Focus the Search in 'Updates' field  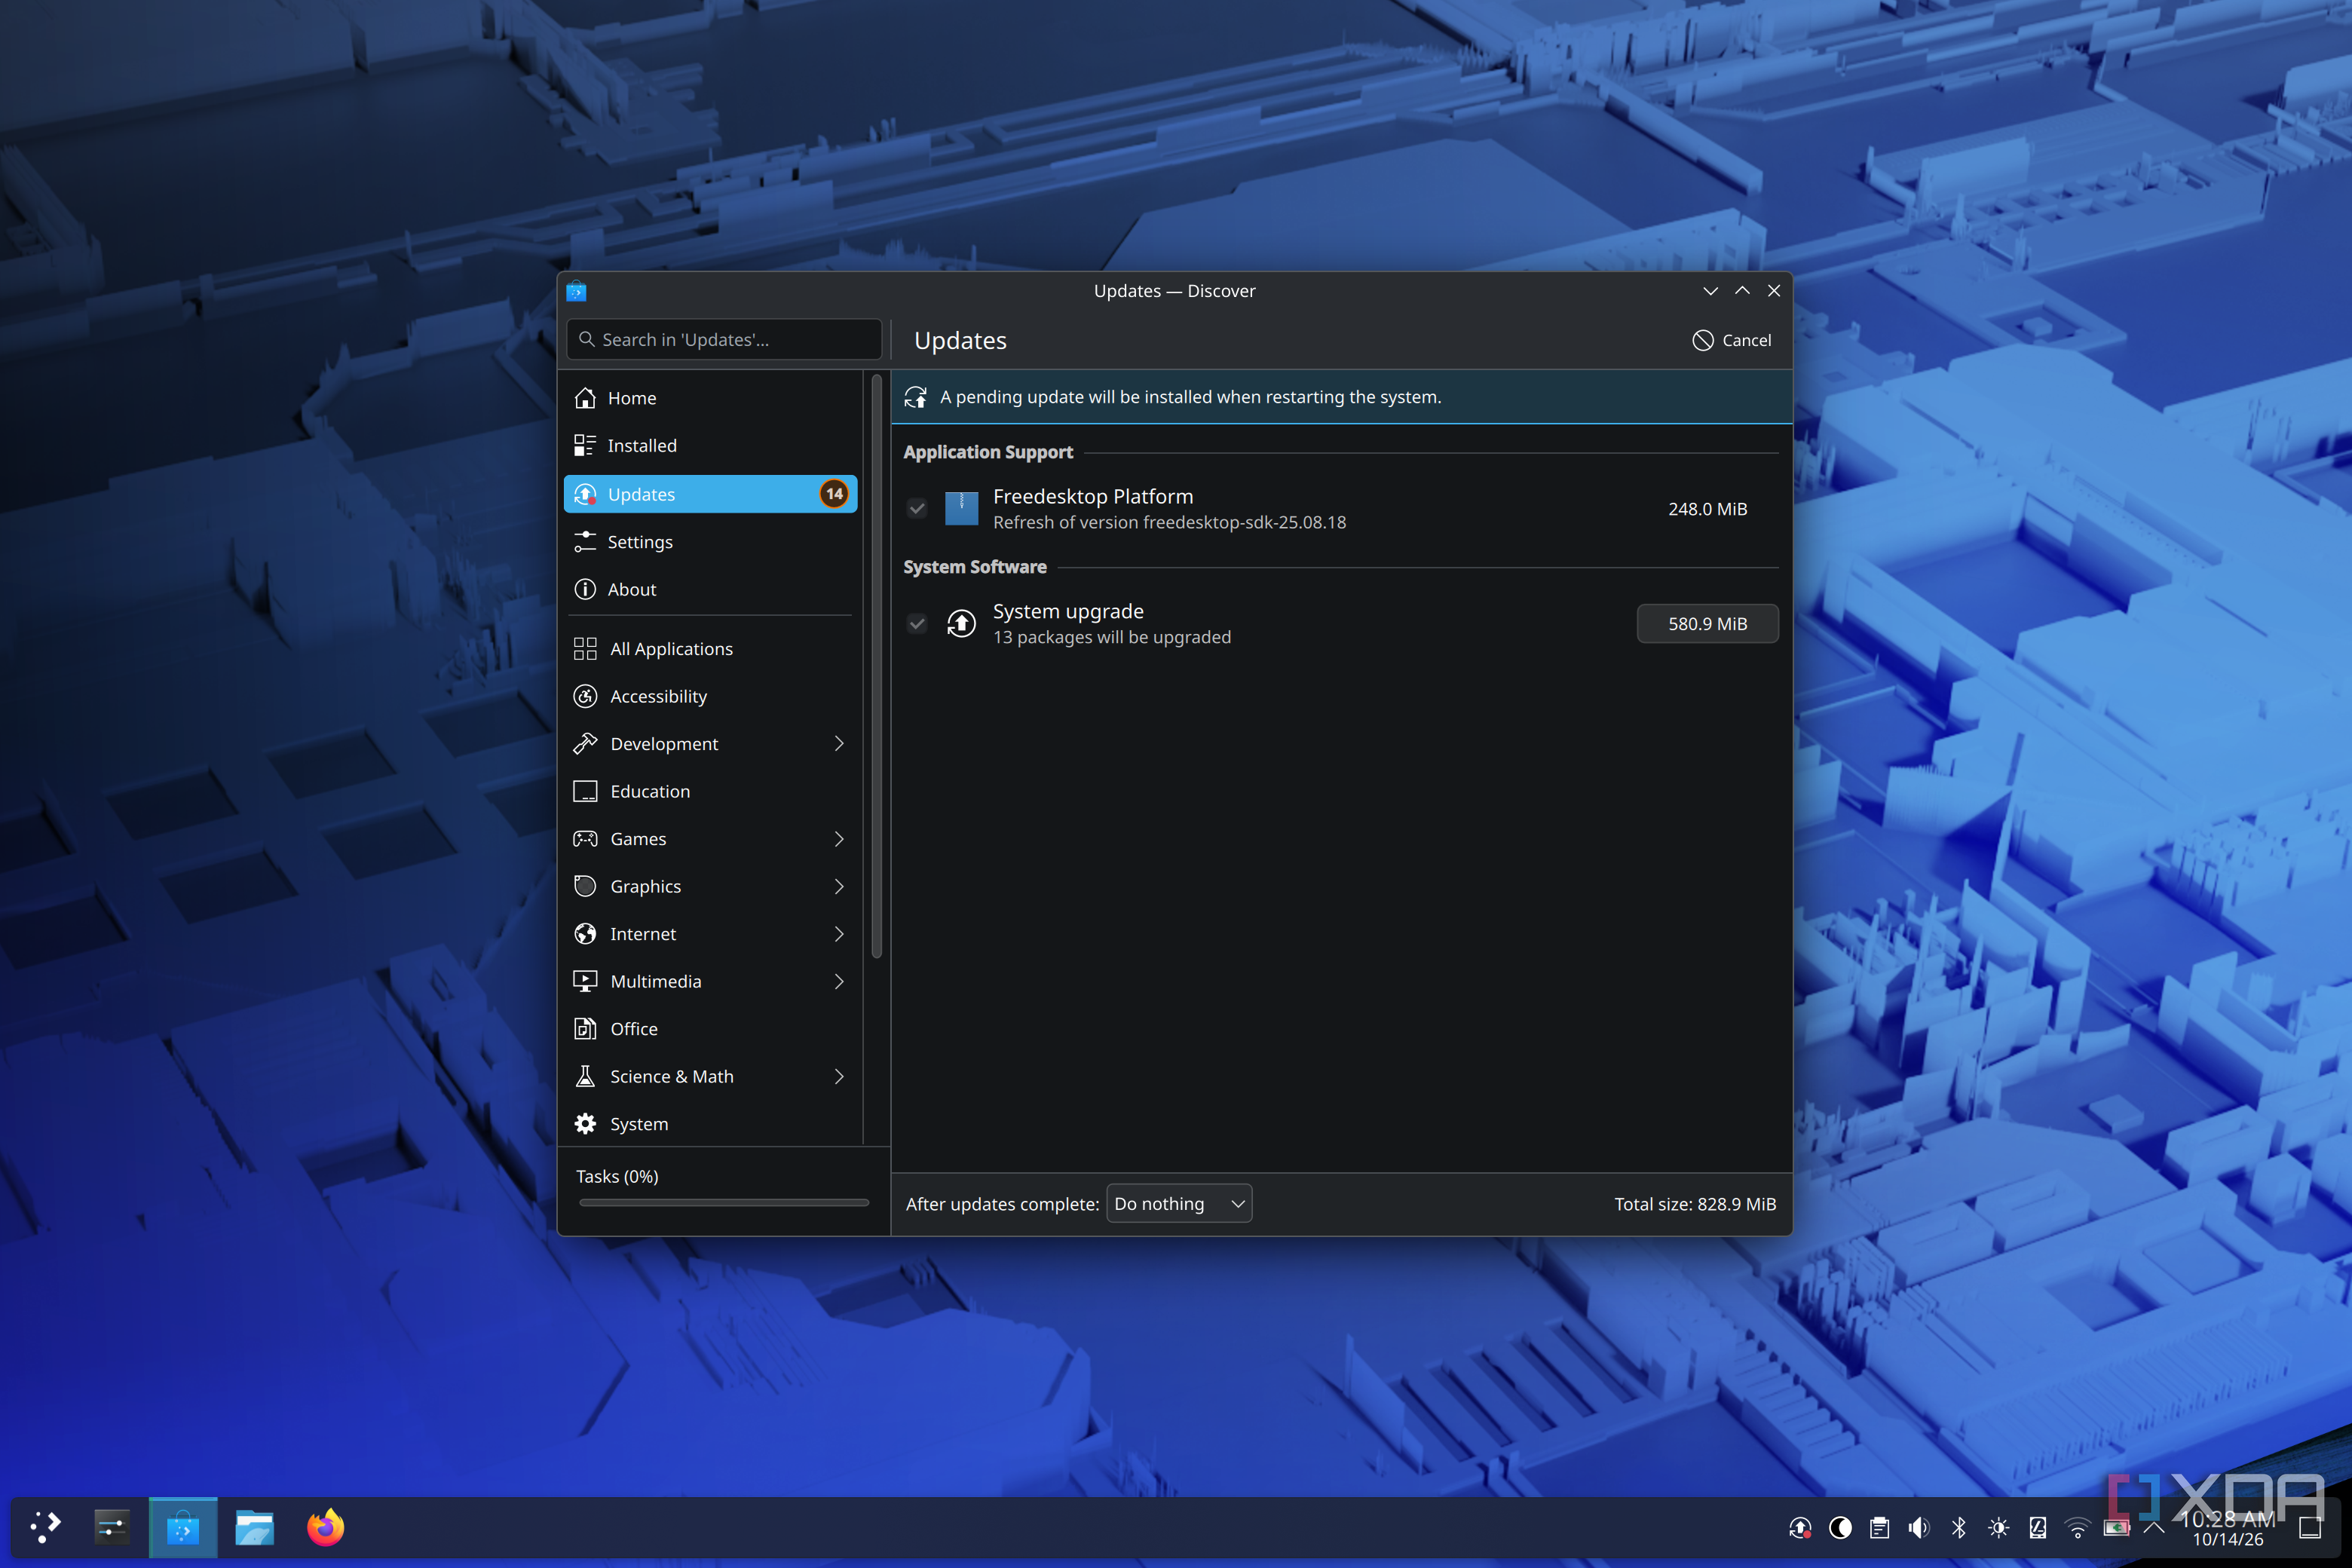coord(724,340)
